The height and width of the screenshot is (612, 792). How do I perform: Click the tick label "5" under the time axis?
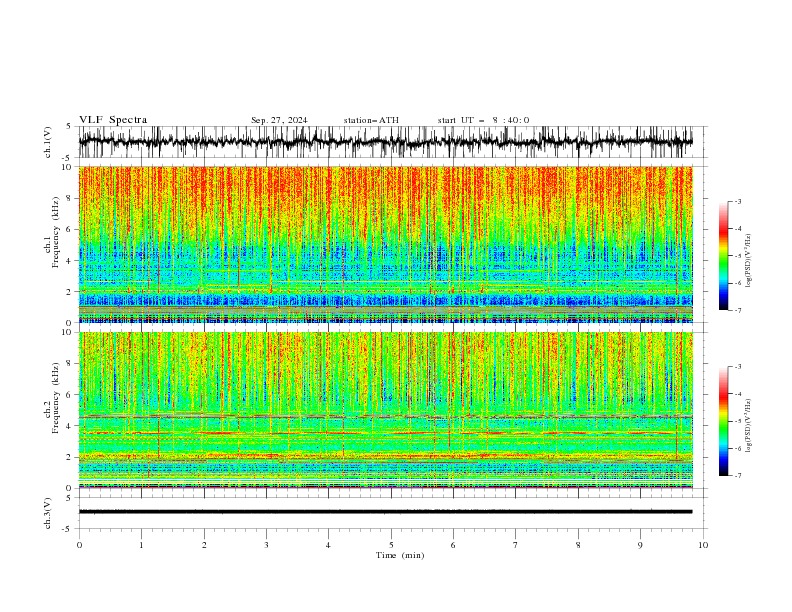[x=391, y=545]
